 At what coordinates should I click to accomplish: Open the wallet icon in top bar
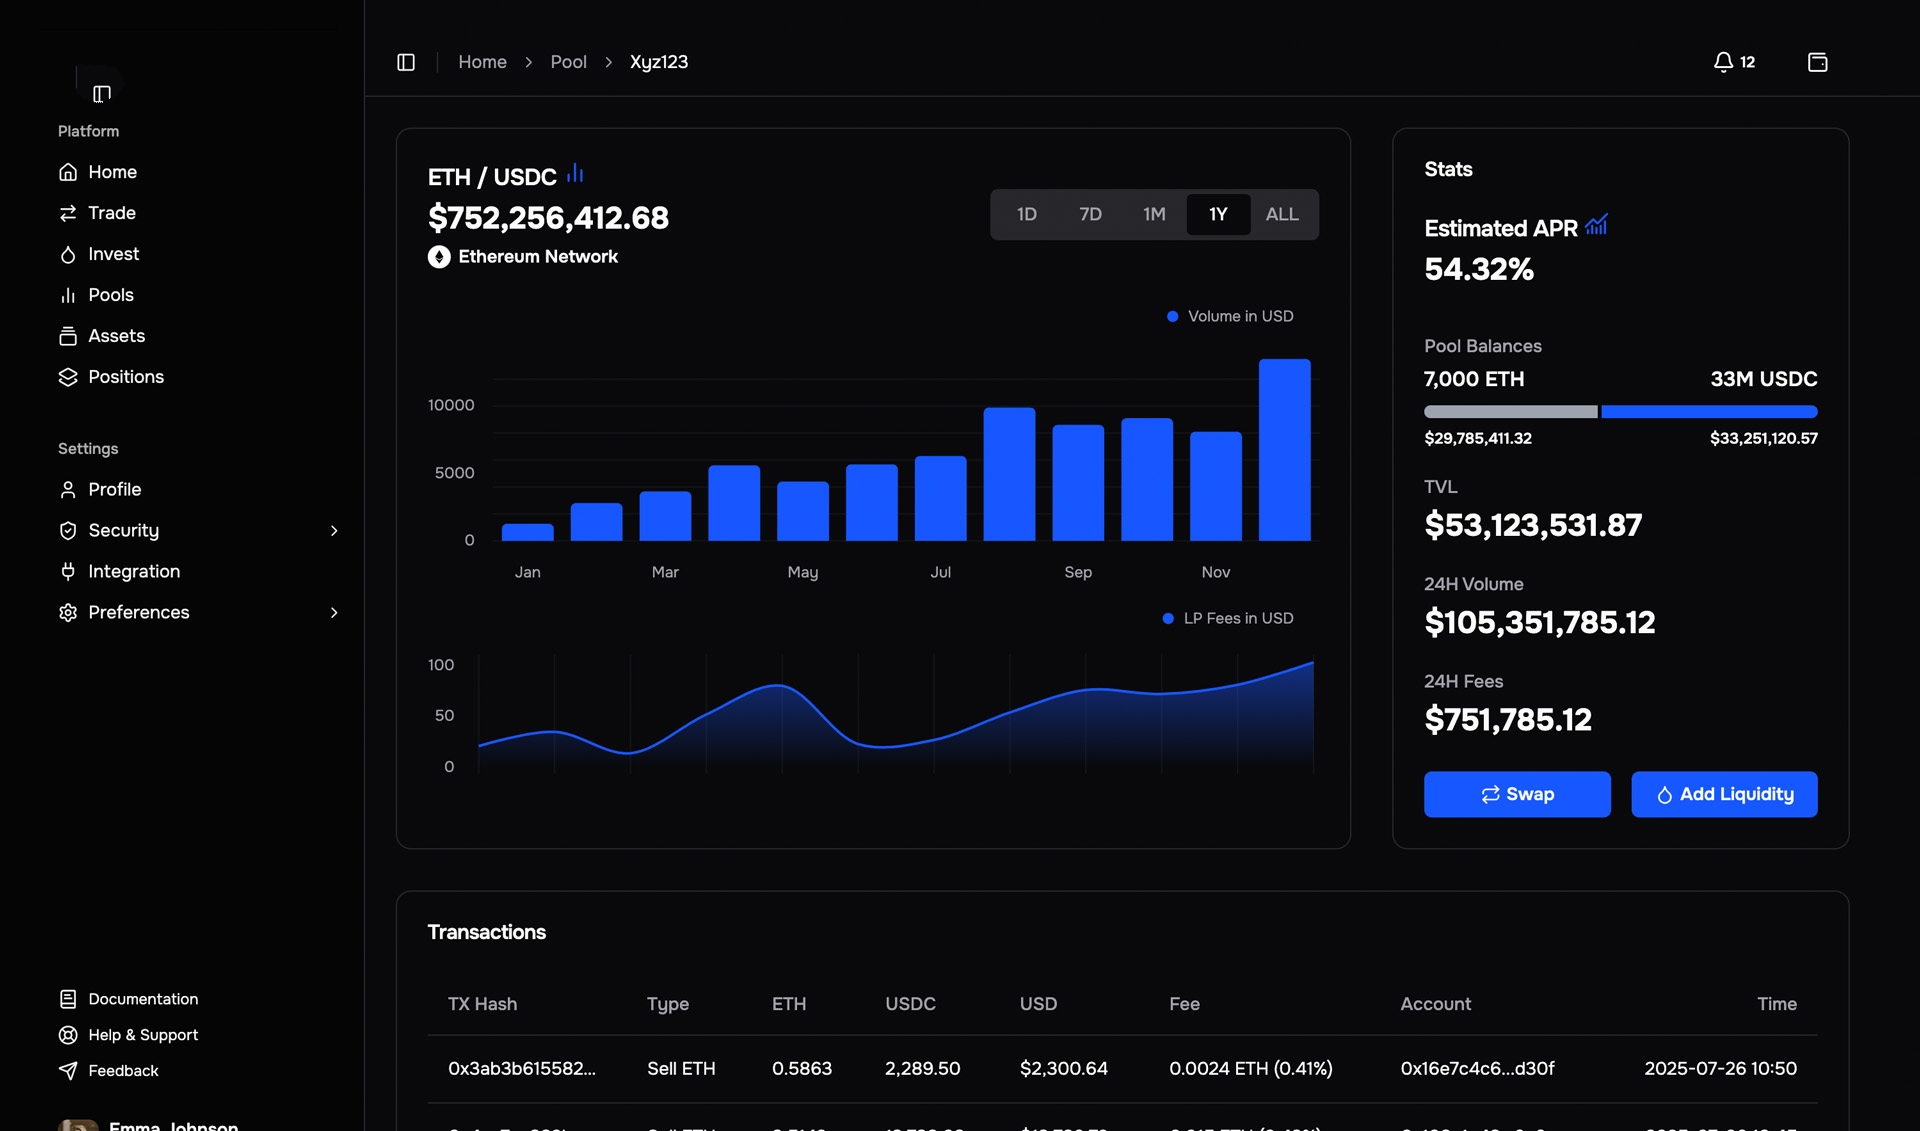[1817, 62]
